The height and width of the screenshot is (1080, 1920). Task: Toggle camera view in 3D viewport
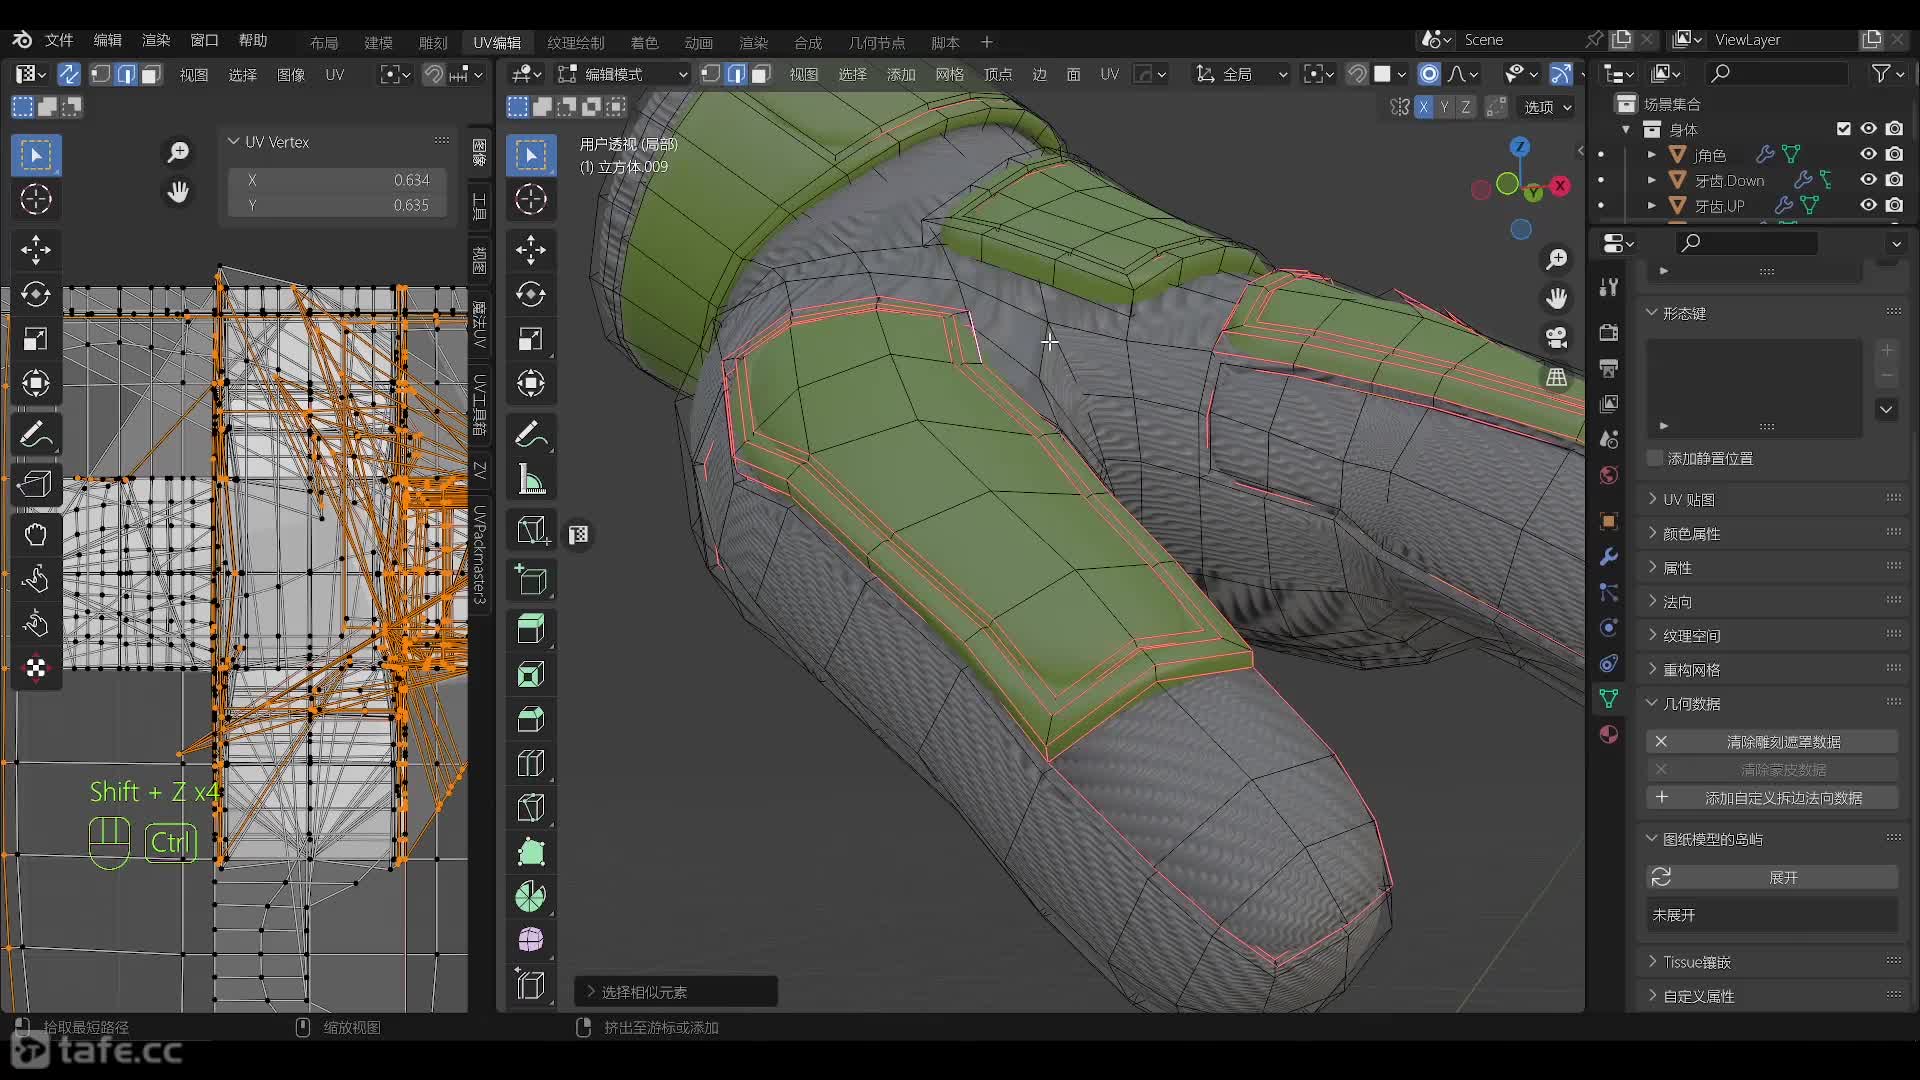[x=1557, y=337]
